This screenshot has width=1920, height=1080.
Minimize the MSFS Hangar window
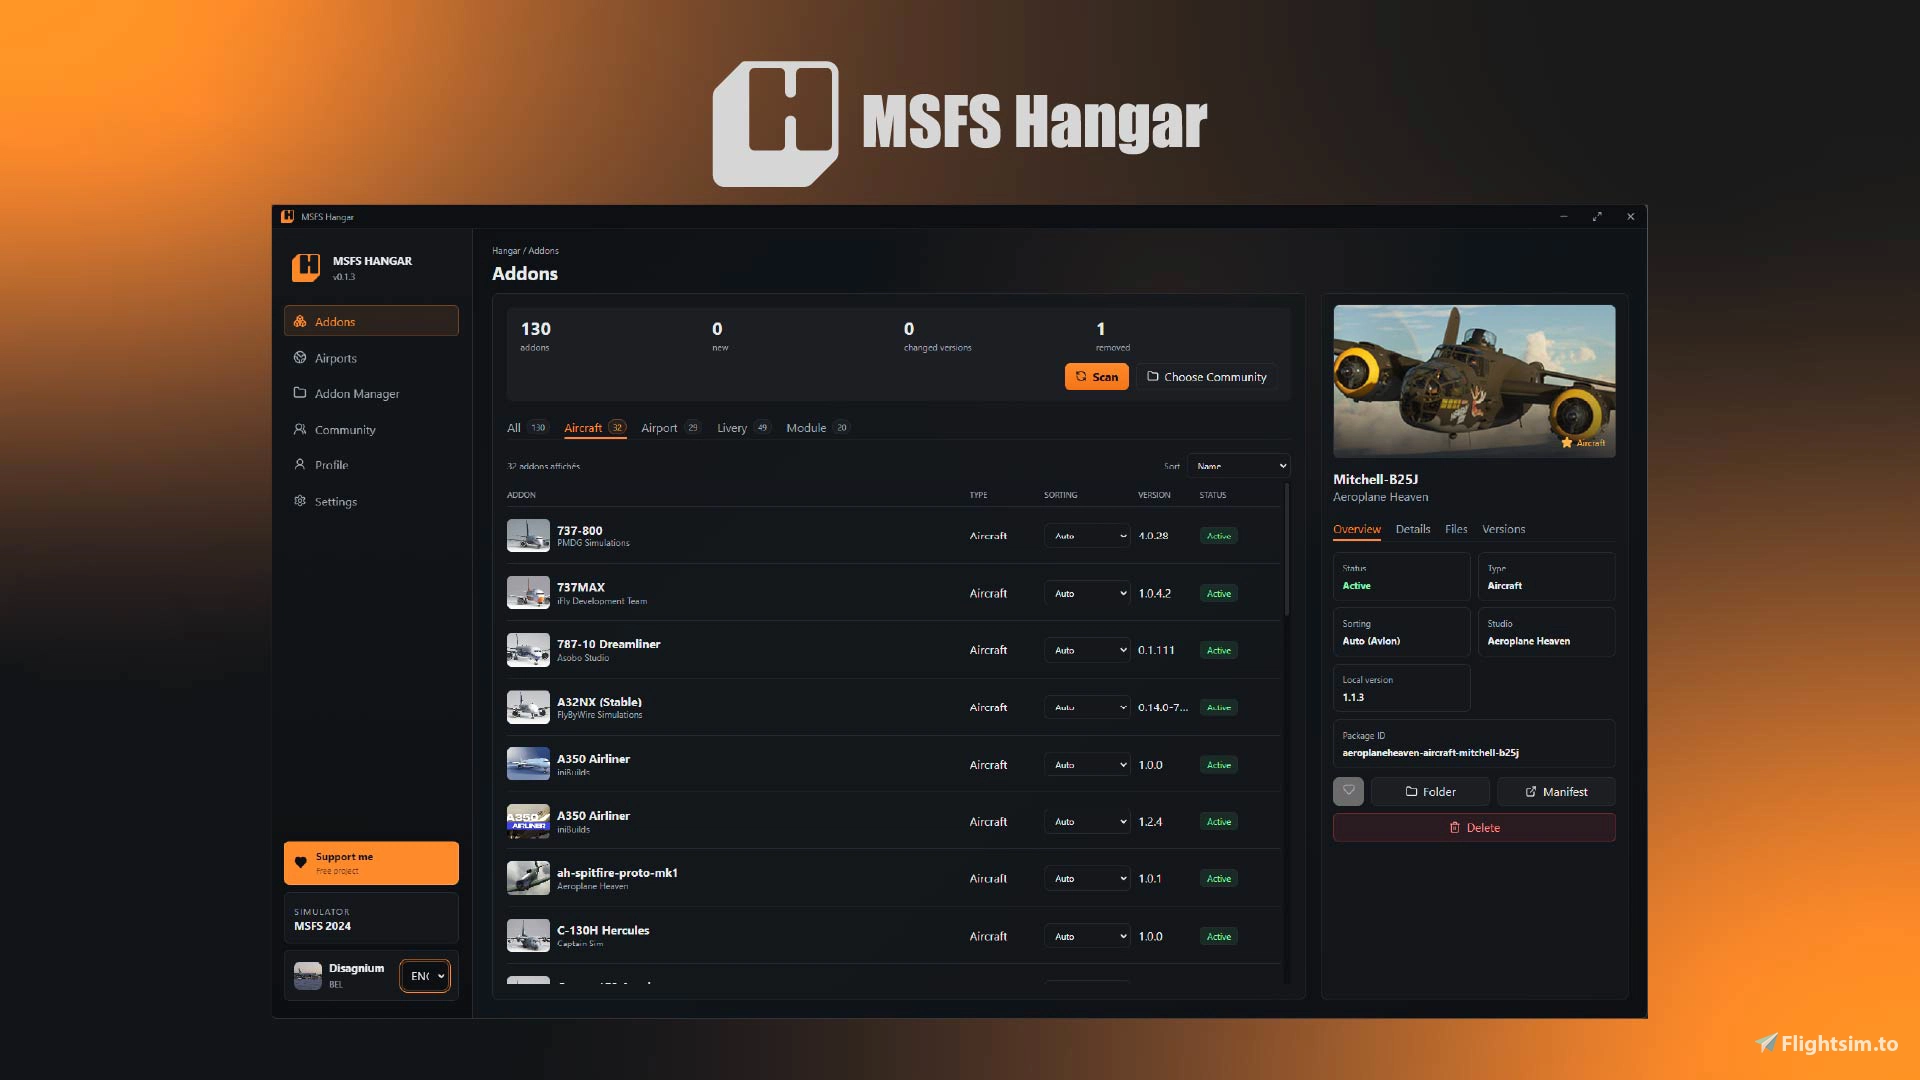1564,216
